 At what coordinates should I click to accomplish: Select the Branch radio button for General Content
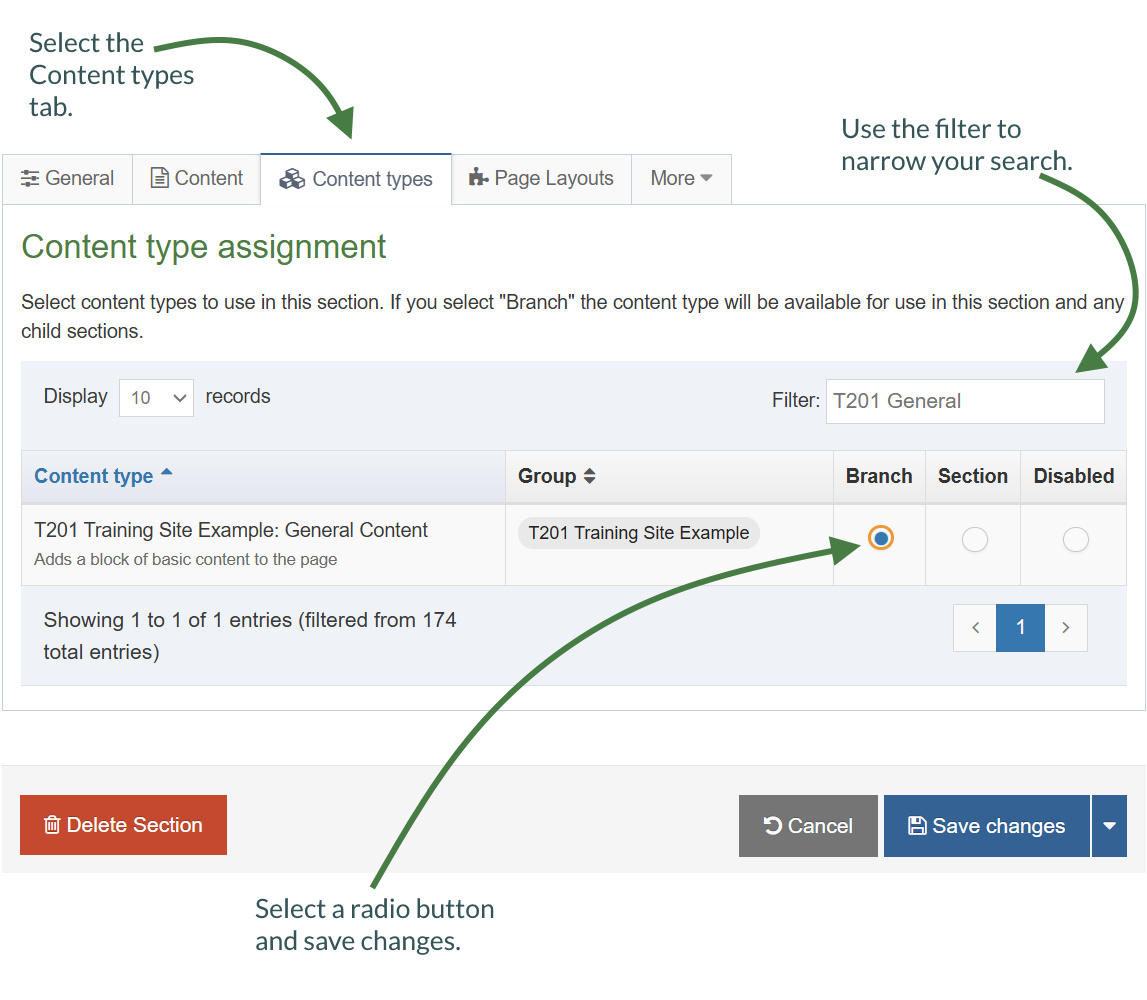click(x=879, y=538)
